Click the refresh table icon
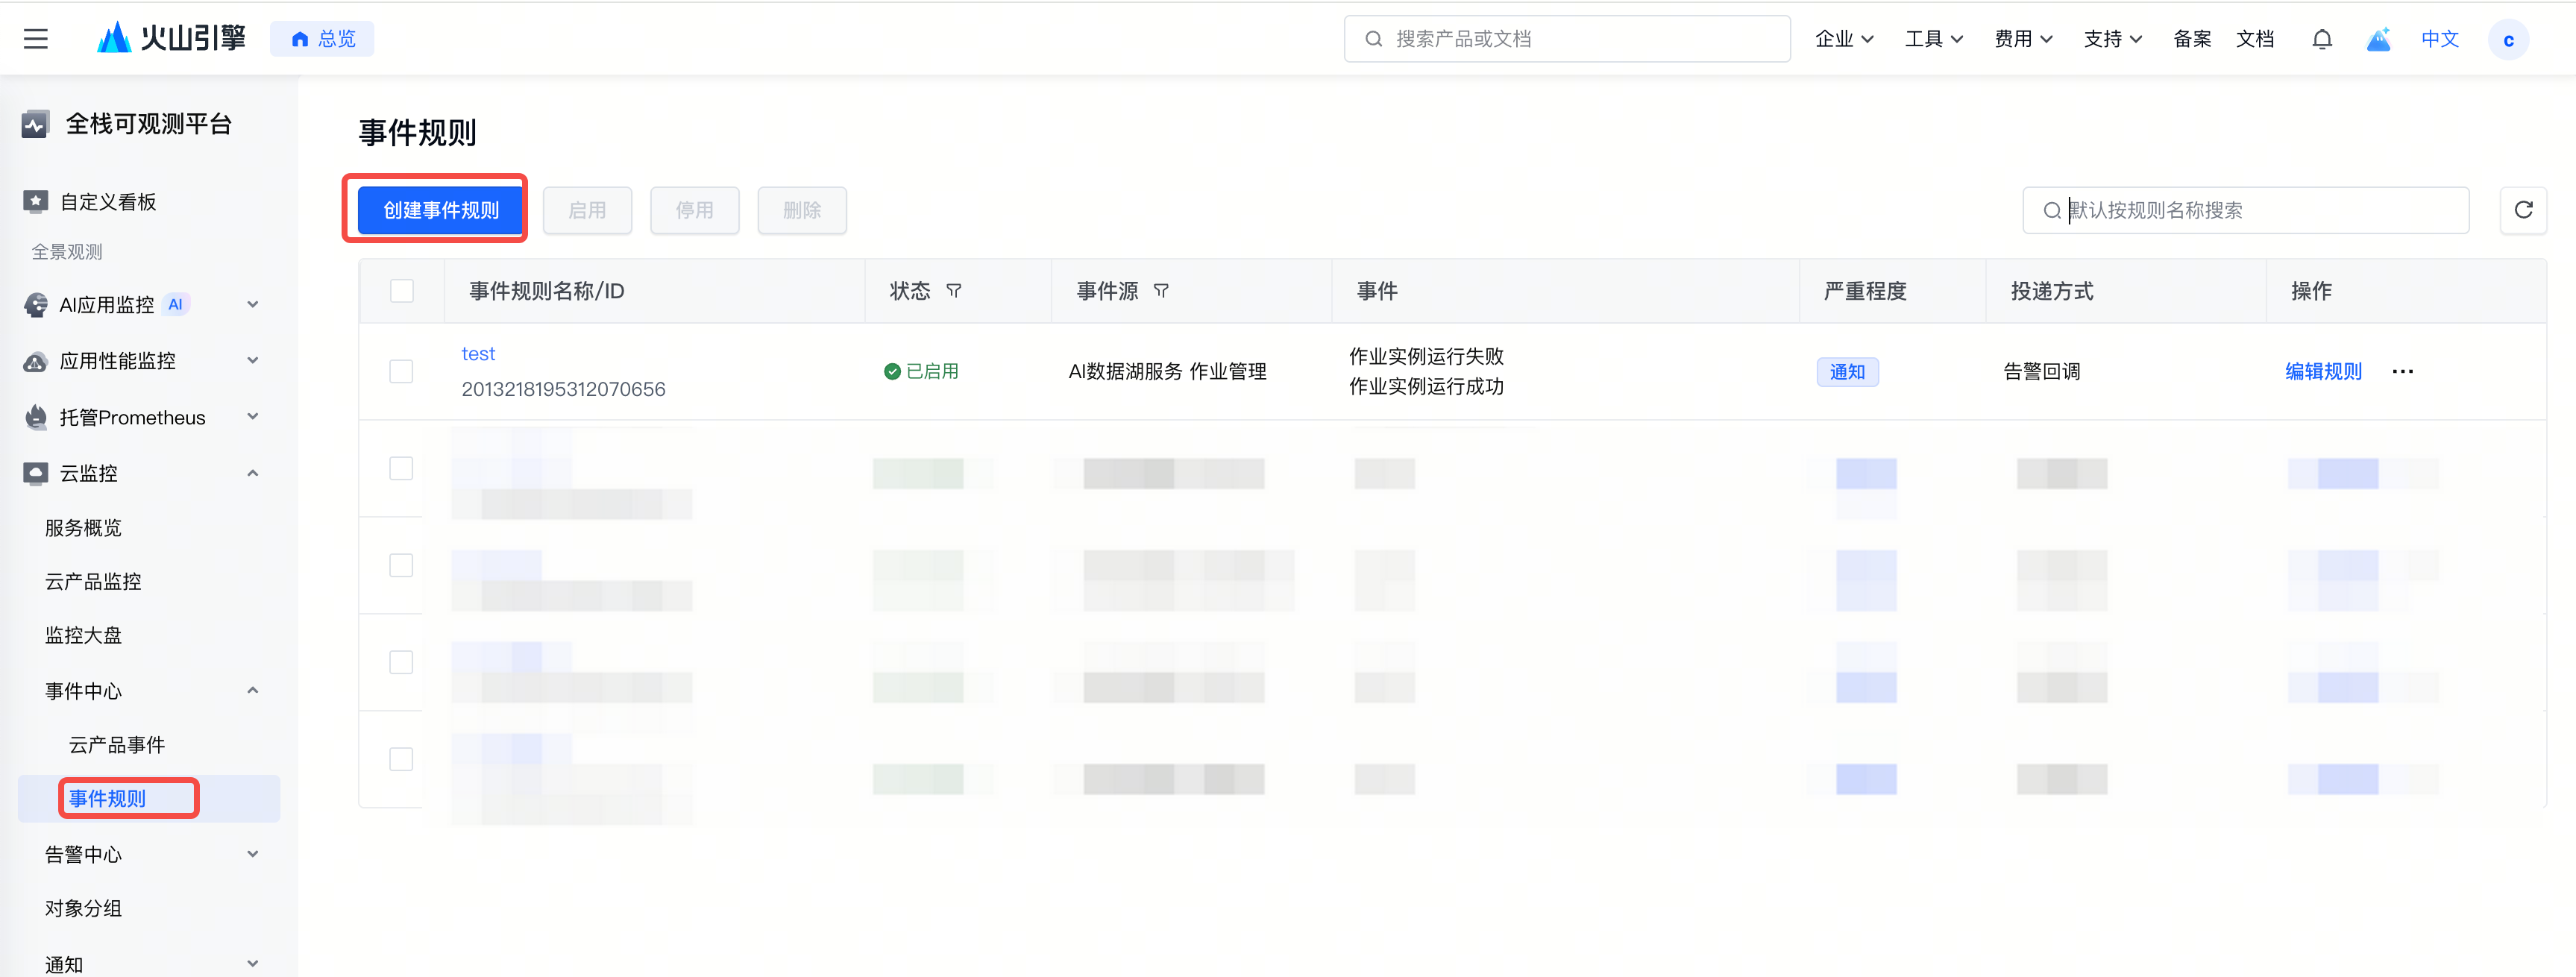The image size is (2576, 977). (x=2522, y=210)
